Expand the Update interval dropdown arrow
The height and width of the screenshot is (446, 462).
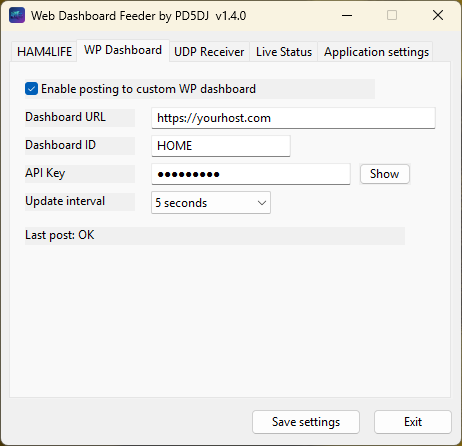point(262,203)
